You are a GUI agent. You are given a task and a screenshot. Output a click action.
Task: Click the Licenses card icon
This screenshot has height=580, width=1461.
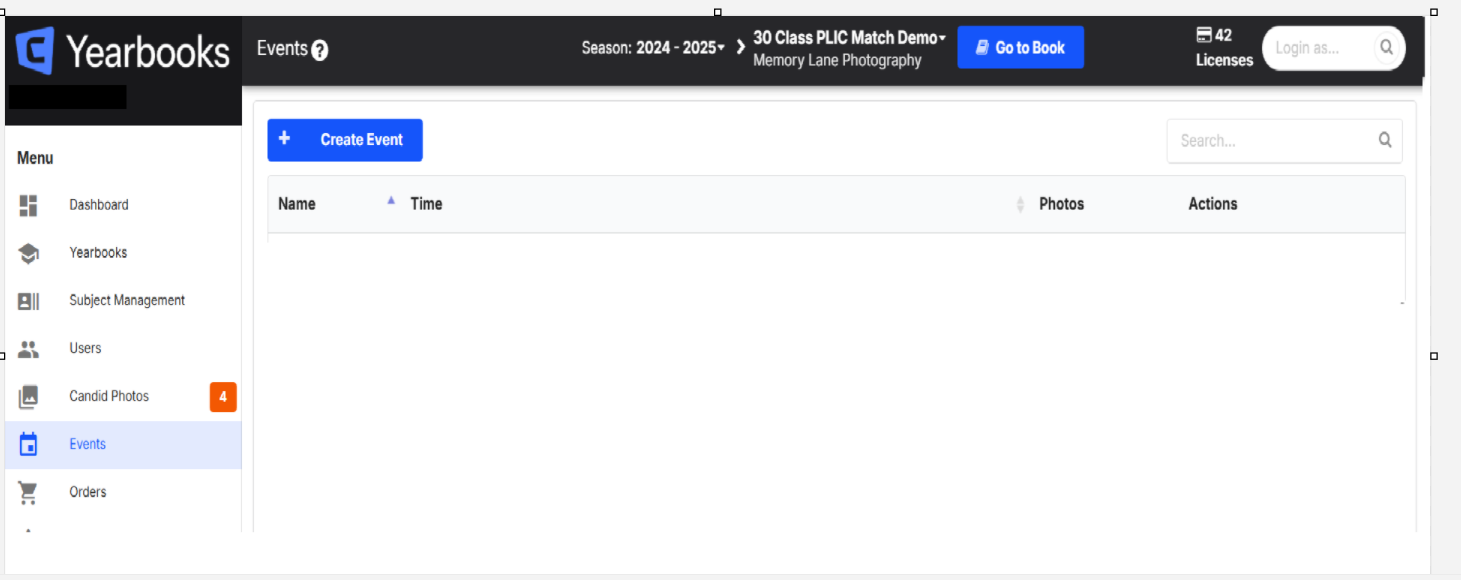tap(1204, 35)
